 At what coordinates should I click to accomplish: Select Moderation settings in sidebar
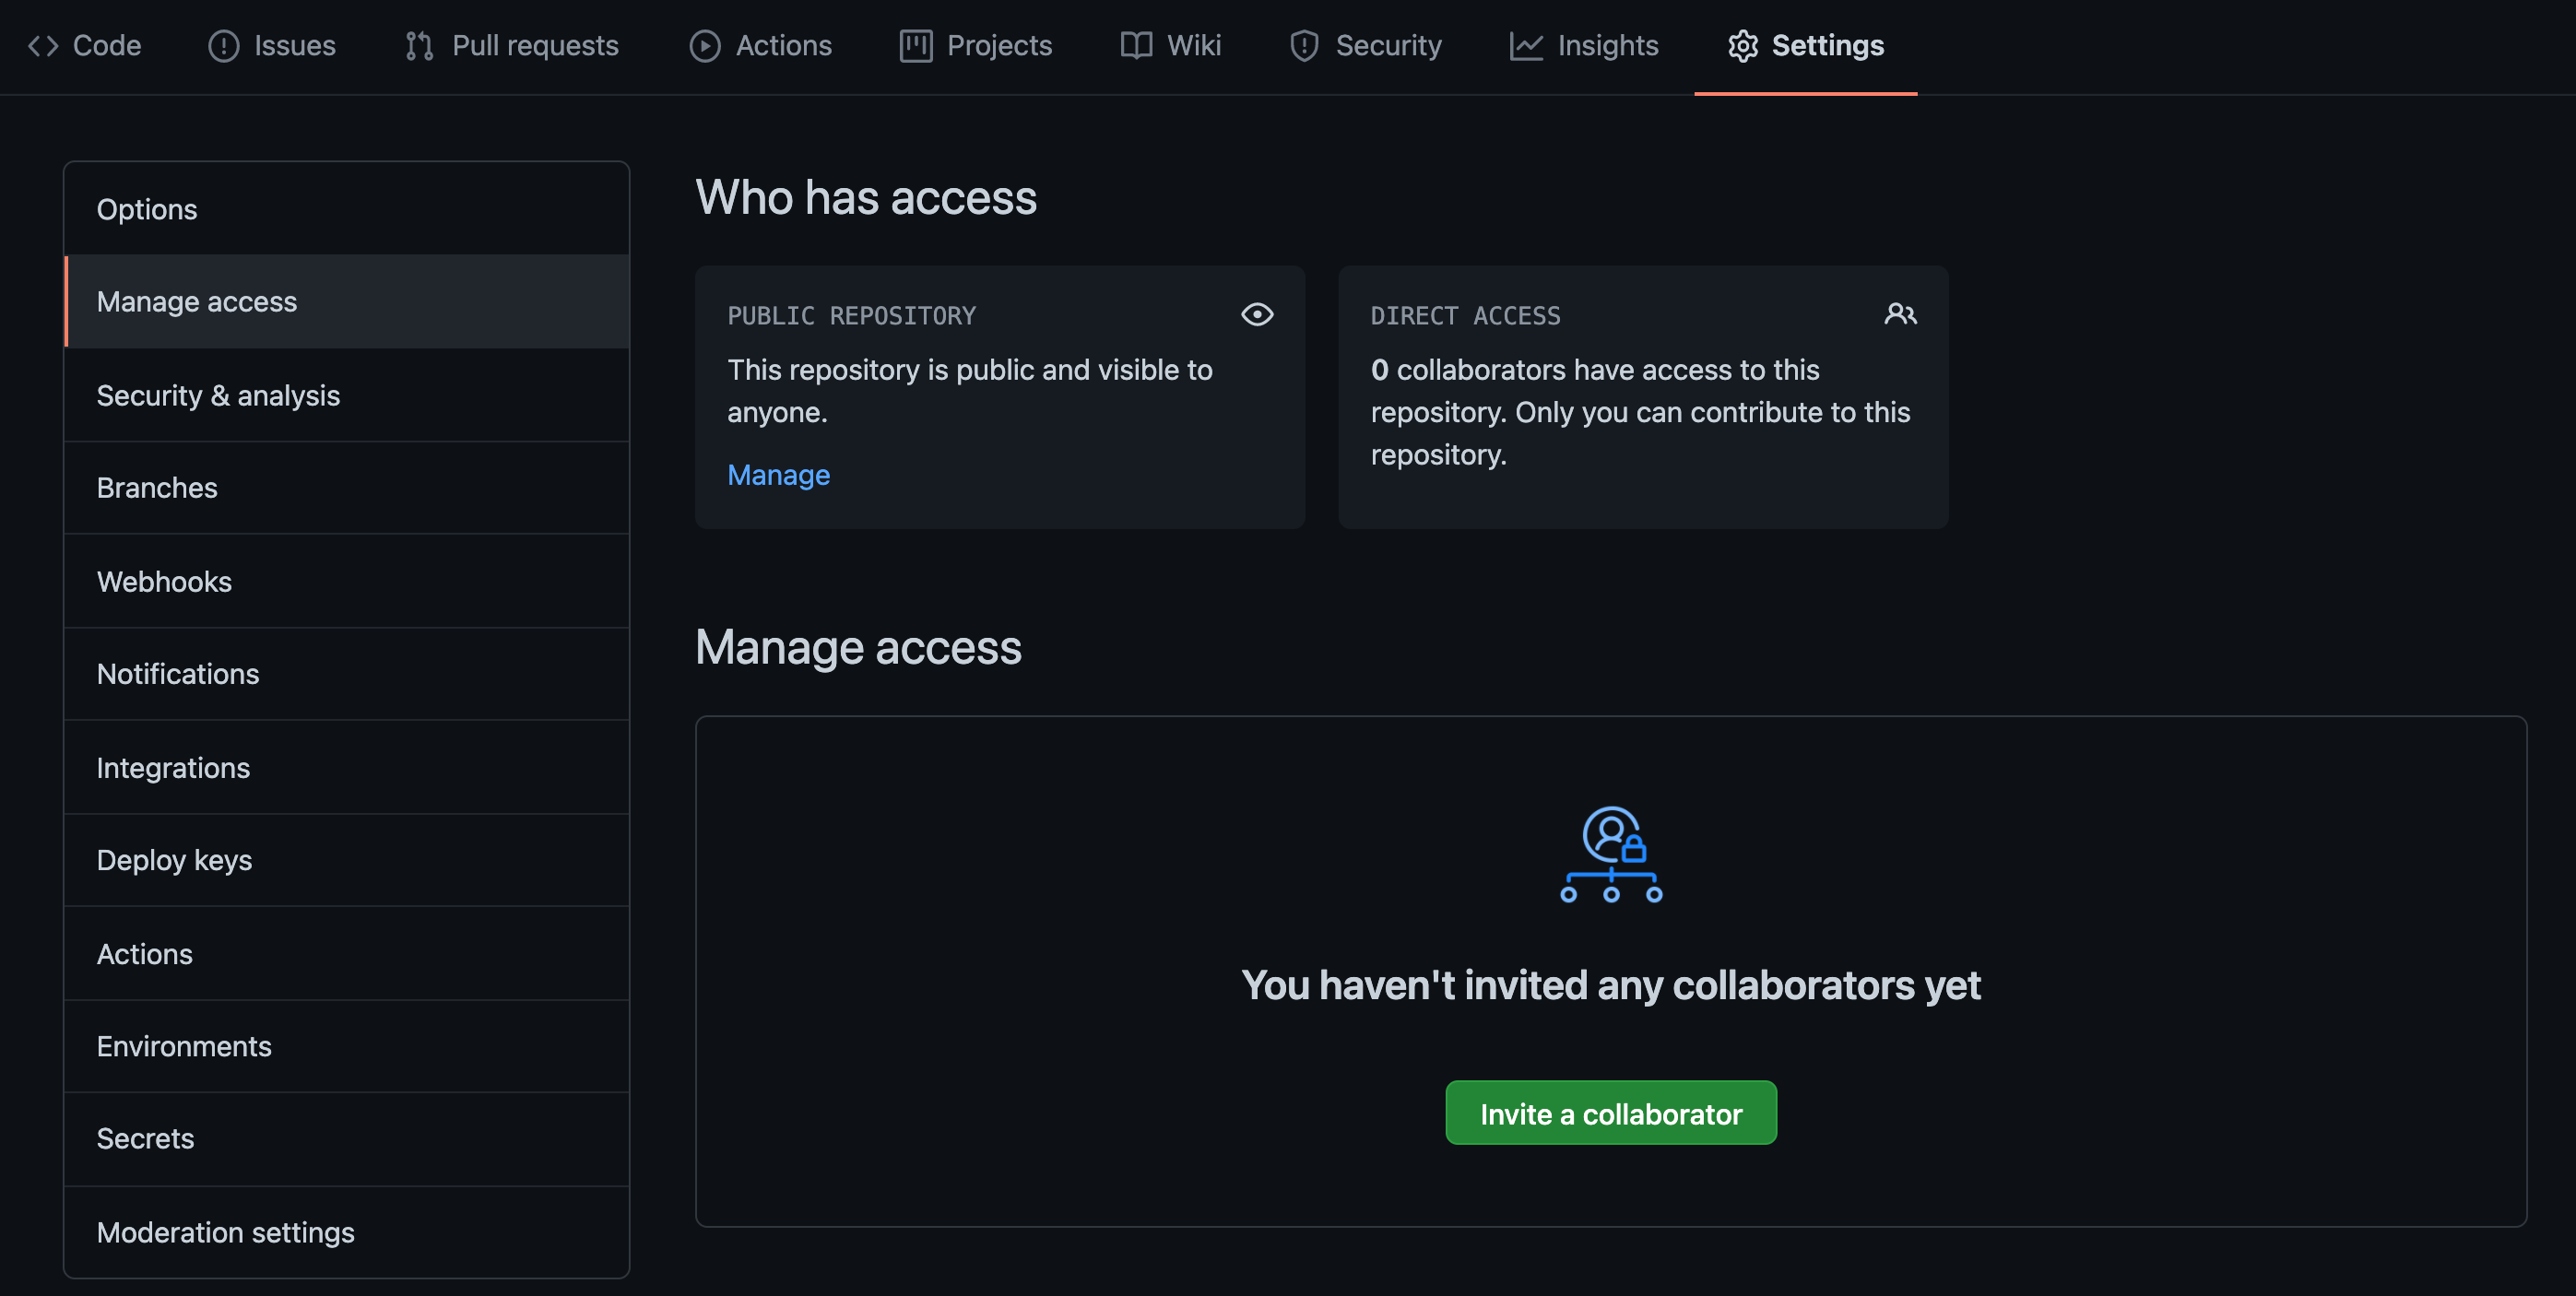(x=225, y=1232)
